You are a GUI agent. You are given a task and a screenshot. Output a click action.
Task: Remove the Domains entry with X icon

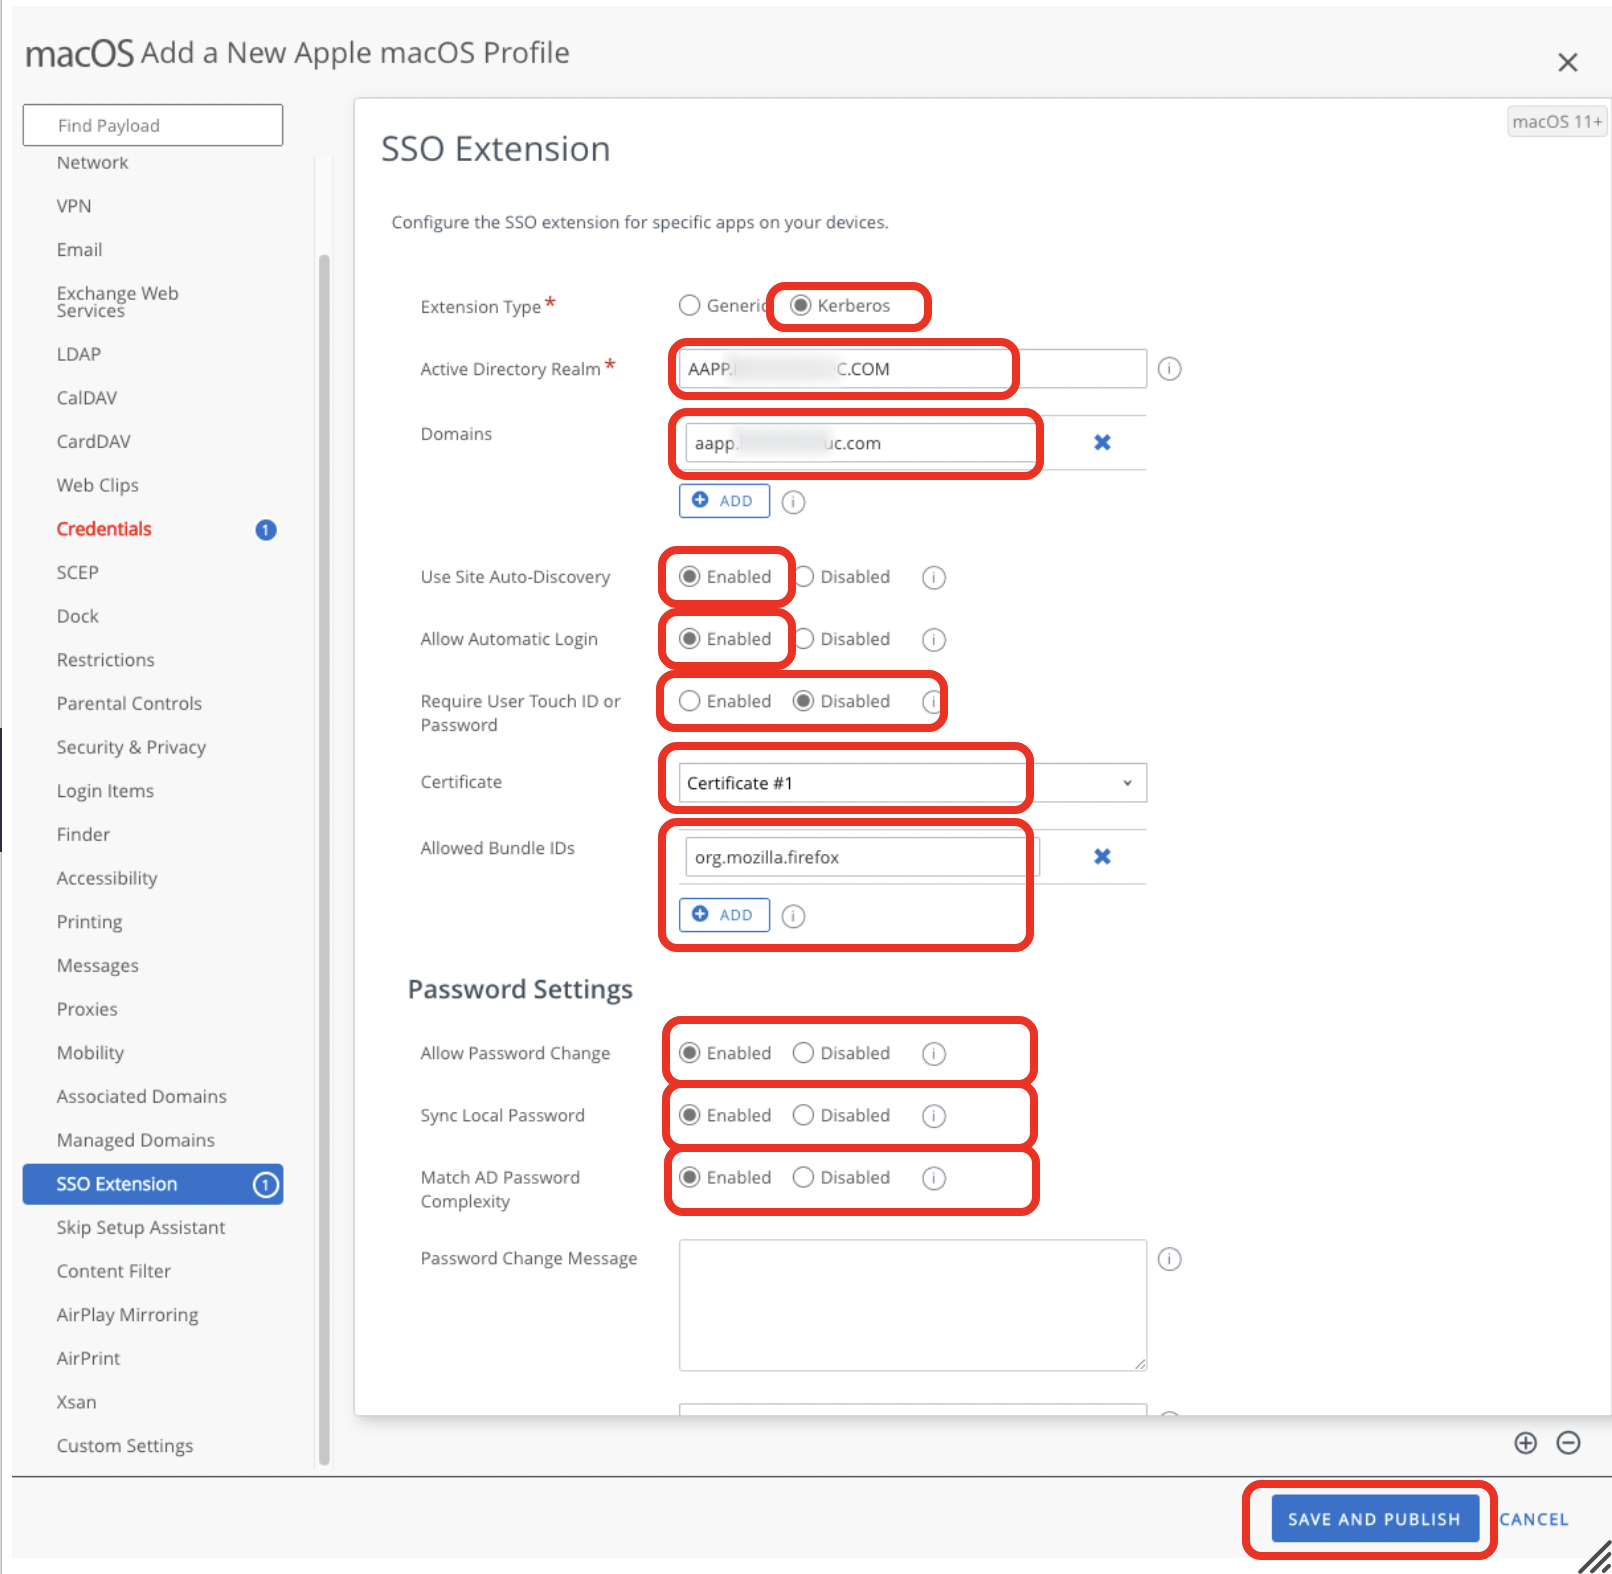click(1102, 442)
